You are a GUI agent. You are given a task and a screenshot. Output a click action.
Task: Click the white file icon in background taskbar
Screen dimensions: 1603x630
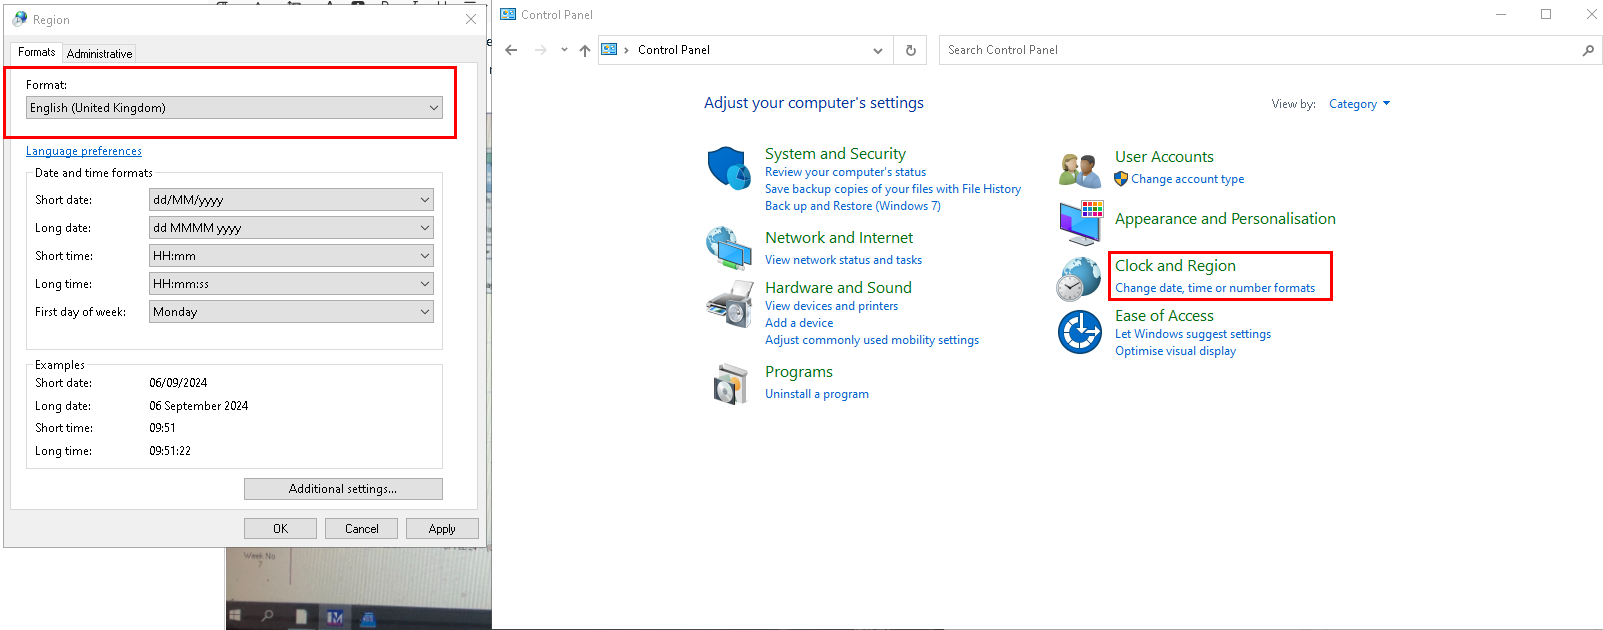[301, 617]
